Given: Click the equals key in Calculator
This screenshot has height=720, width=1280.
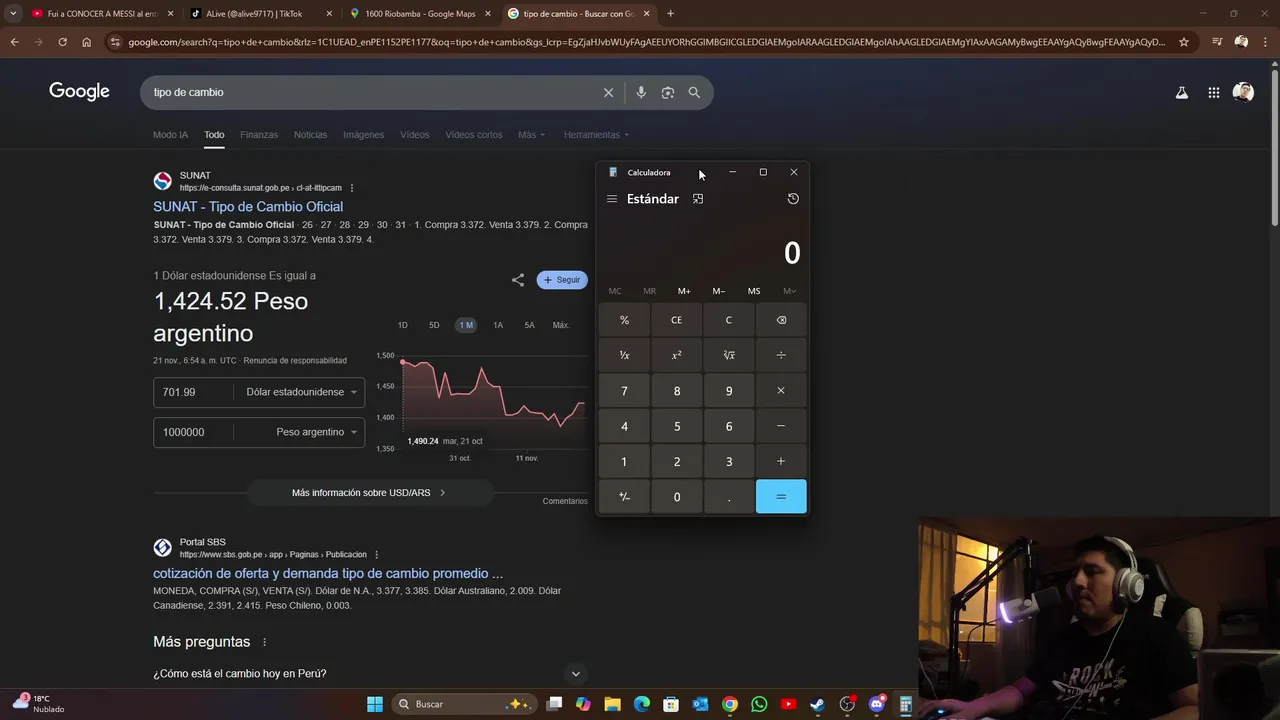Looking at the screenshot, I should [781, 497].
